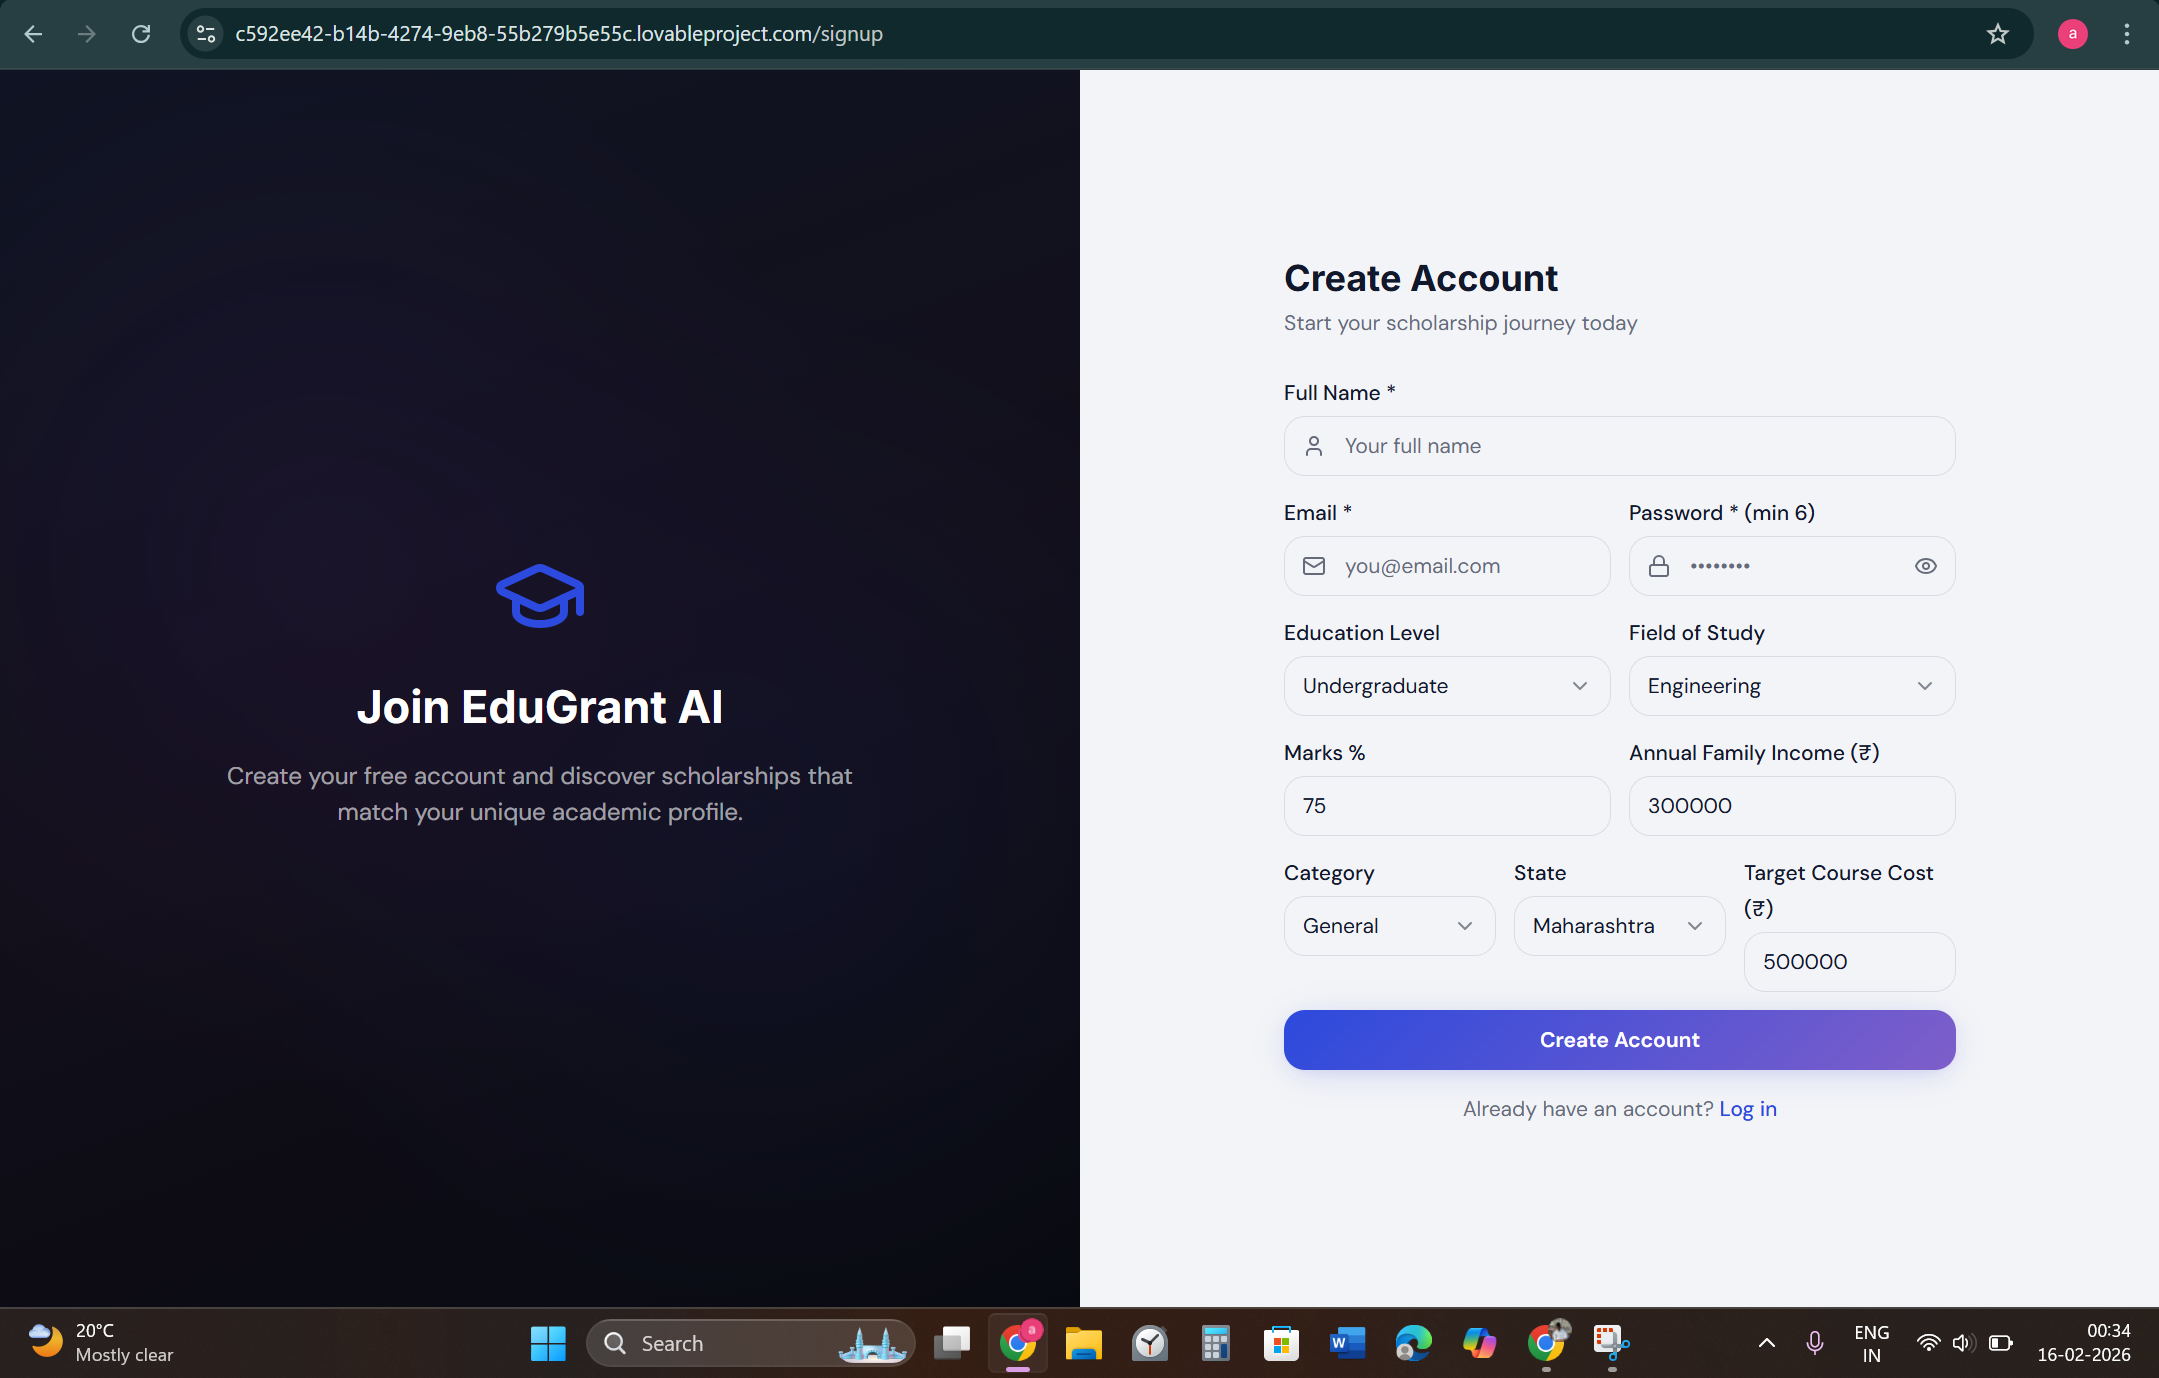Expand the Category dropdown showing General

click(1389, 926)
